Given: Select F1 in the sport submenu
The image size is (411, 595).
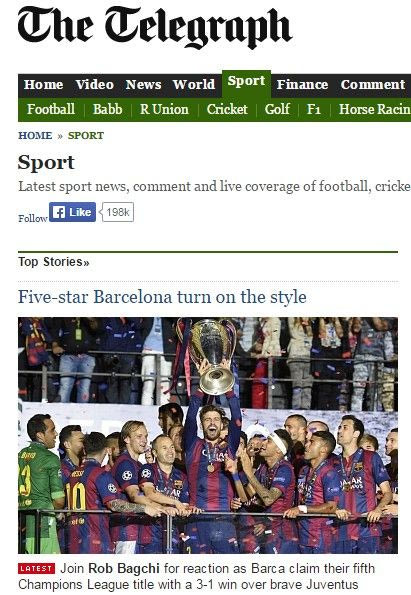Looking at the screenshot, I should [x=314, y=110].
